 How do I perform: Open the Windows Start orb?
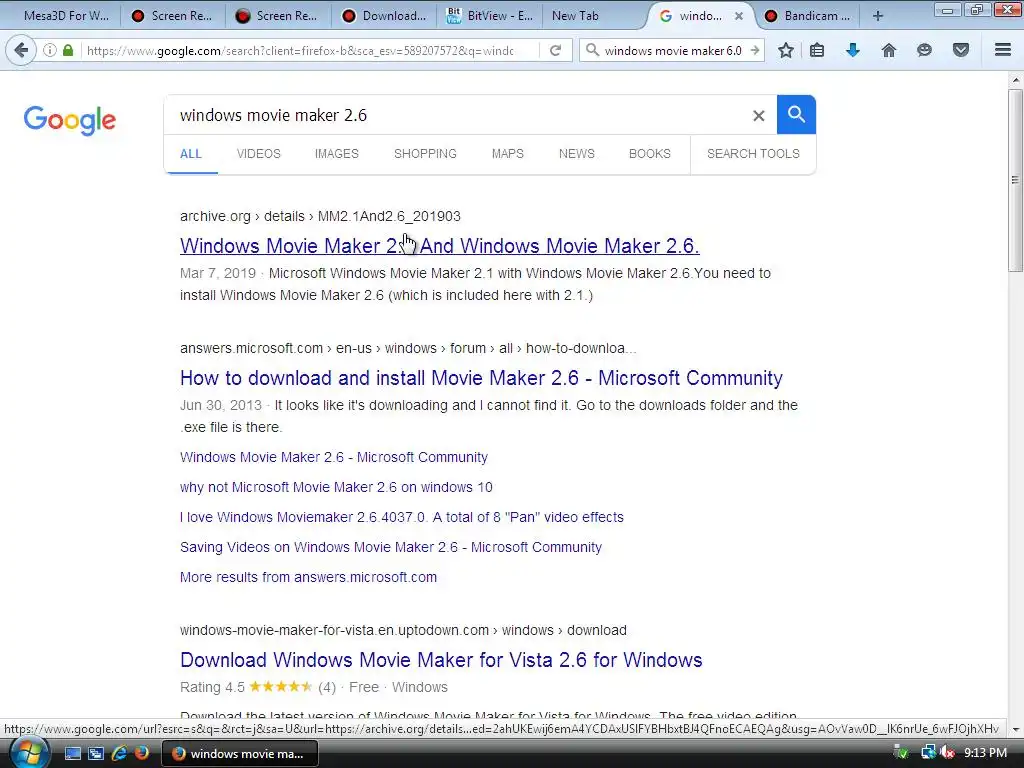[28, 753]
